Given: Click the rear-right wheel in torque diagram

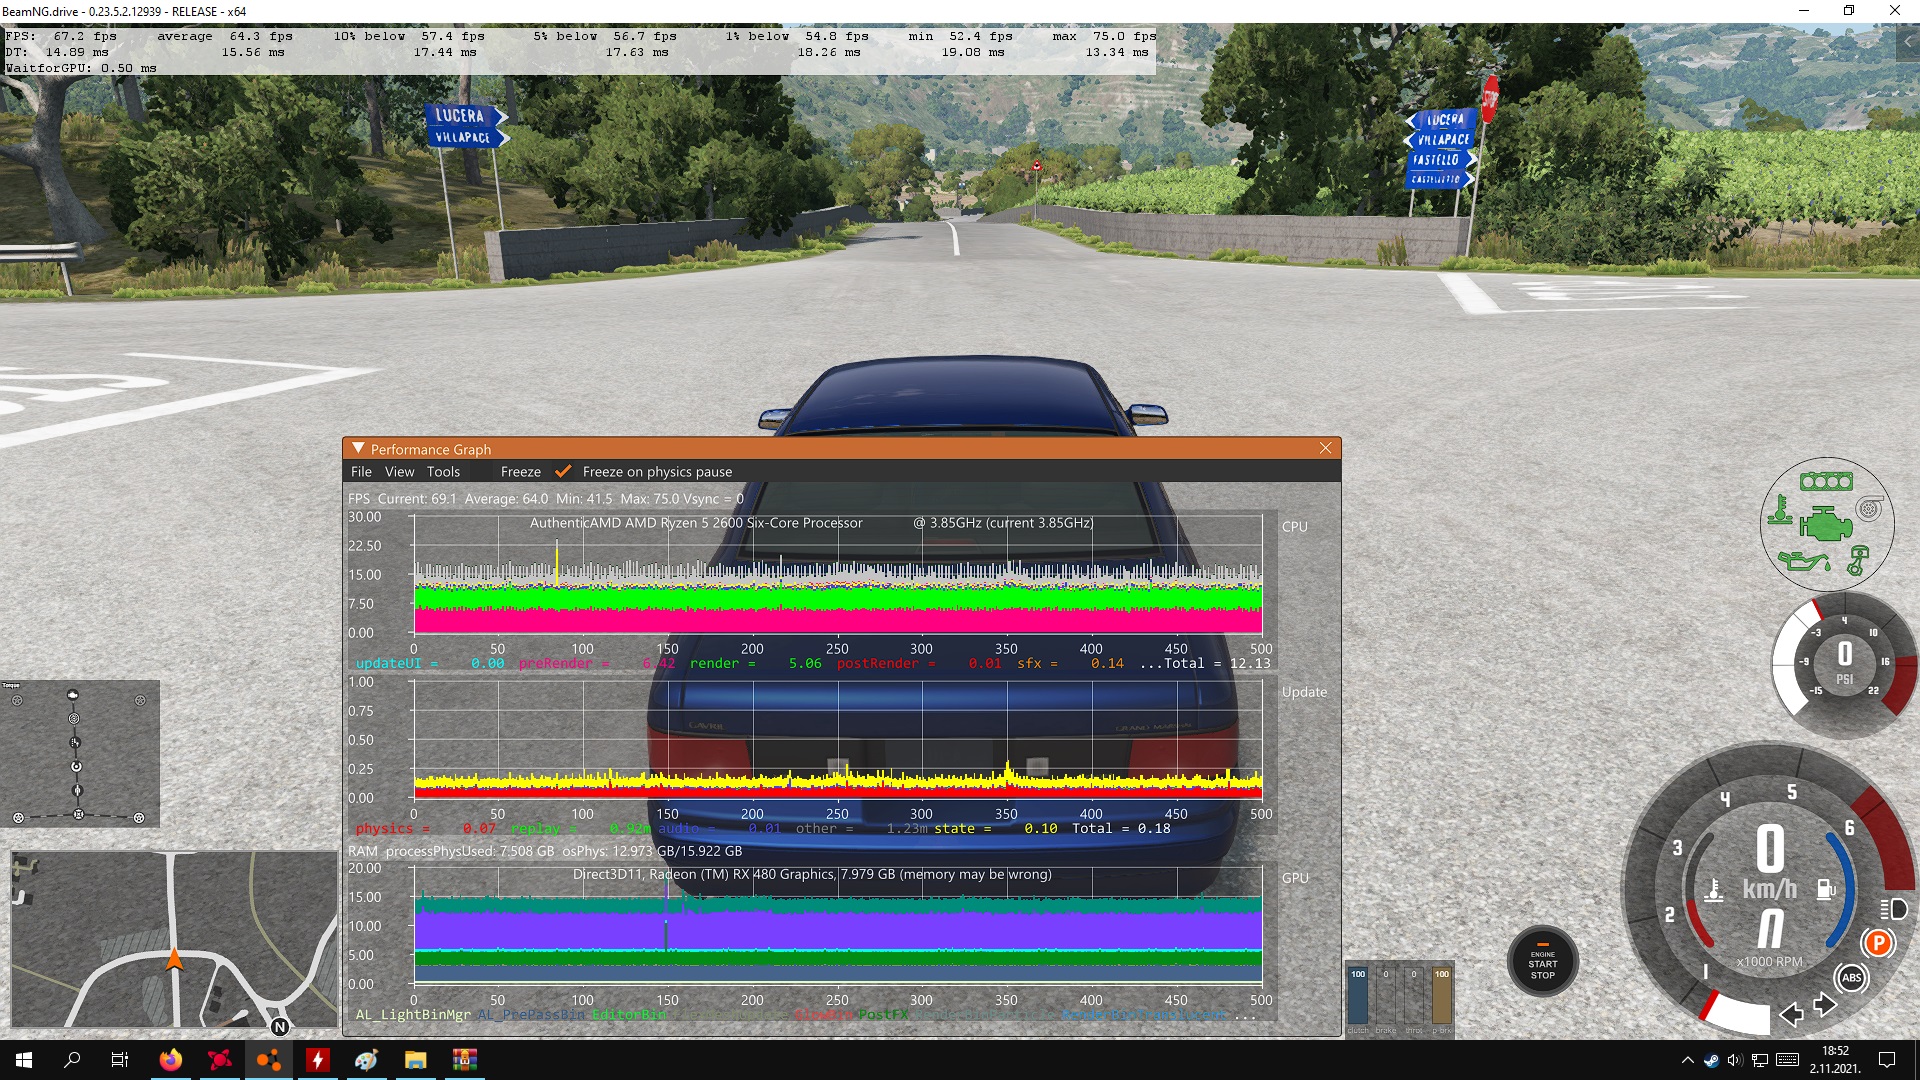Looking at the screenshot, I should point(139,818).
